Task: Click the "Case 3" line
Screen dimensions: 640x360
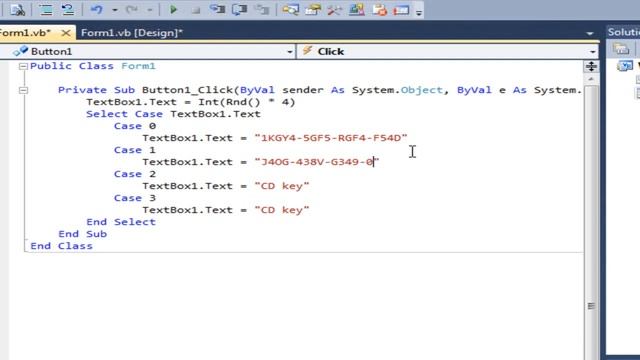Action: click(x=135, y=198)
